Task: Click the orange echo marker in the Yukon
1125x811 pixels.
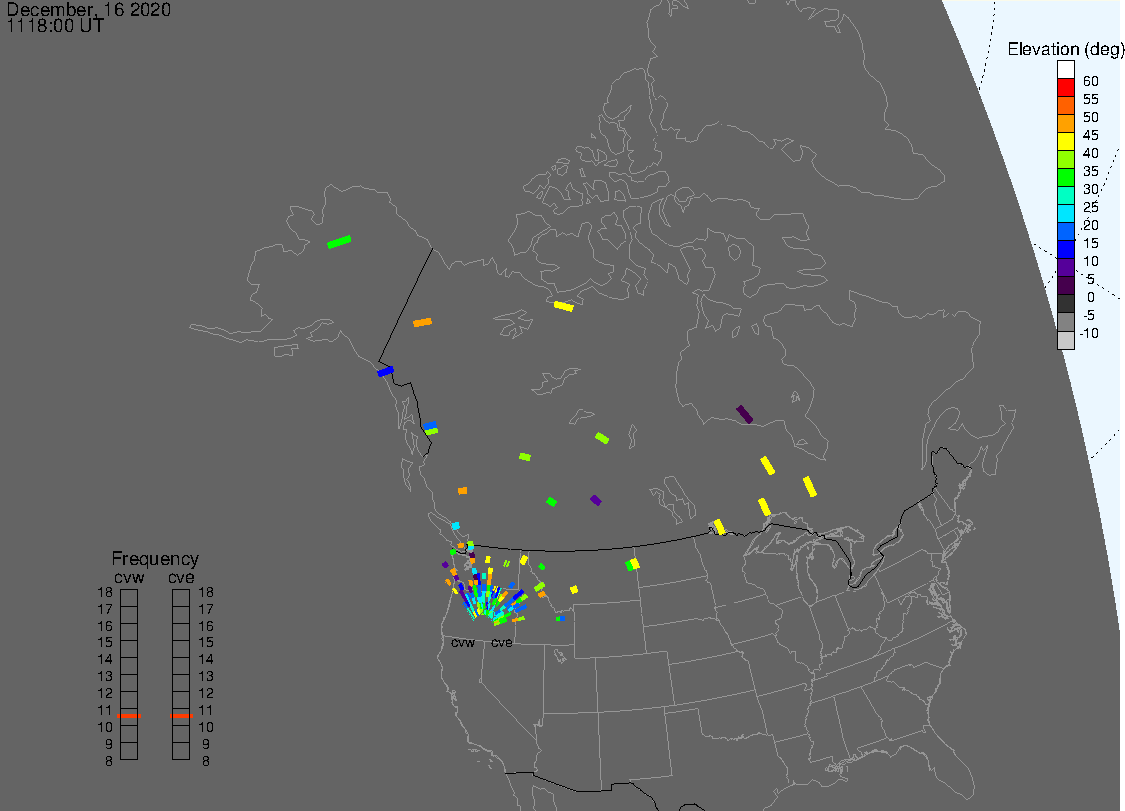Action: tap(423, 322)
